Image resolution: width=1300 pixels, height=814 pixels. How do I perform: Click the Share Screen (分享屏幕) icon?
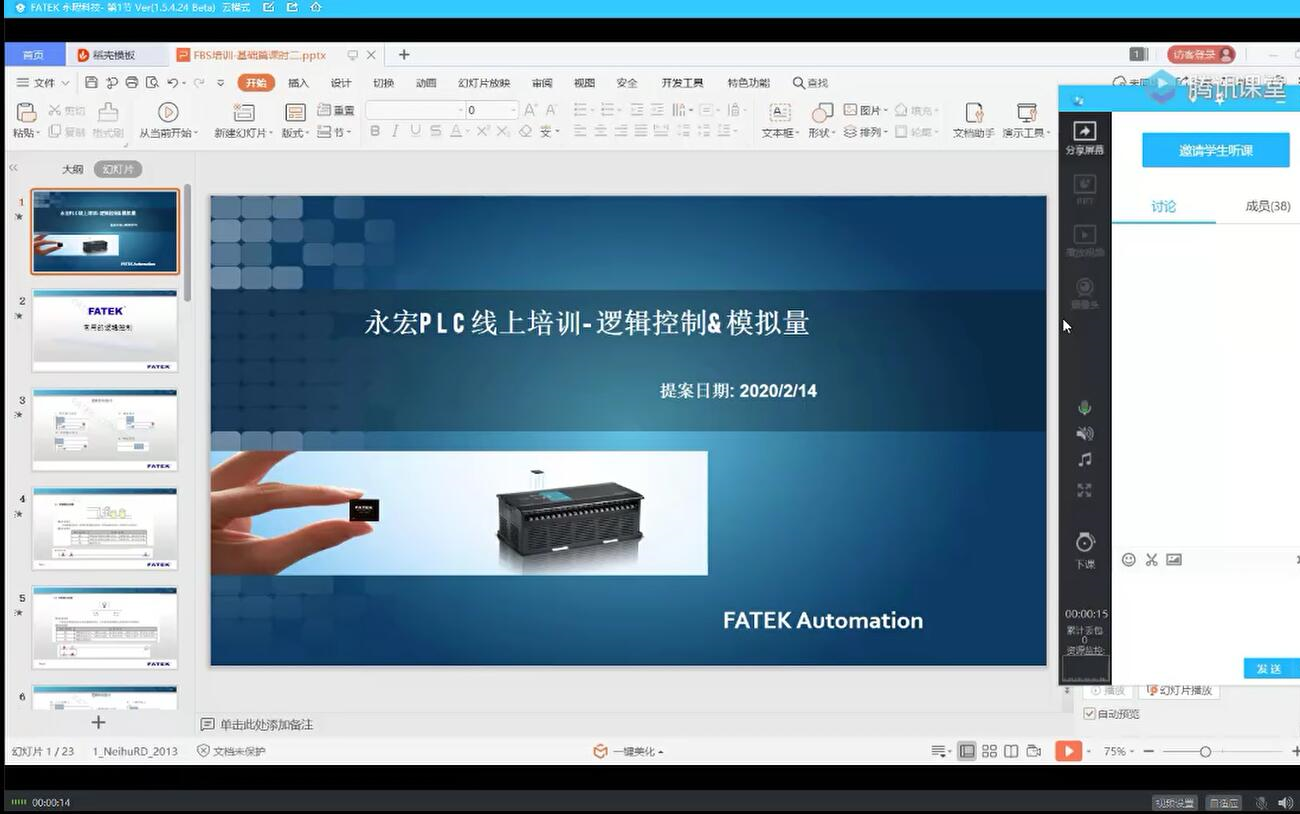tap(1085, 131)
